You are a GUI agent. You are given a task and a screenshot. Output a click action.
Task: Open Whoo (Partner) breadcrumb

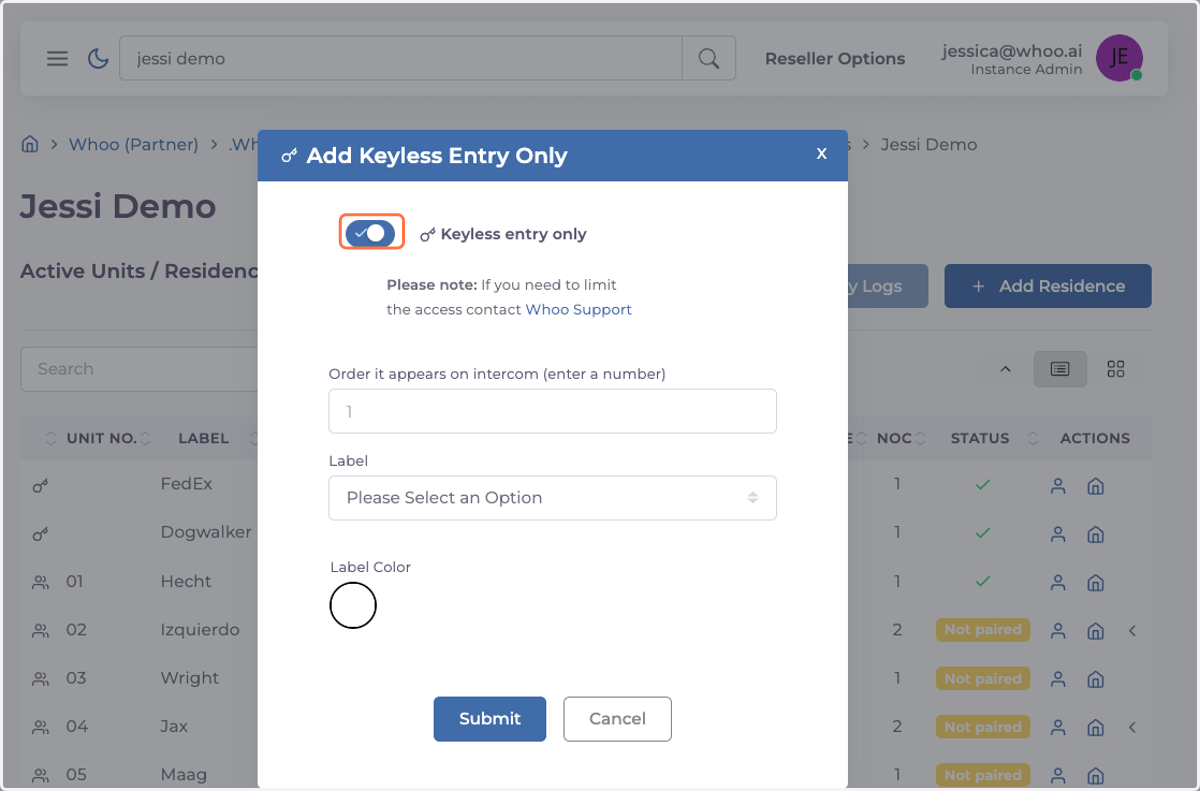point(133,144)
